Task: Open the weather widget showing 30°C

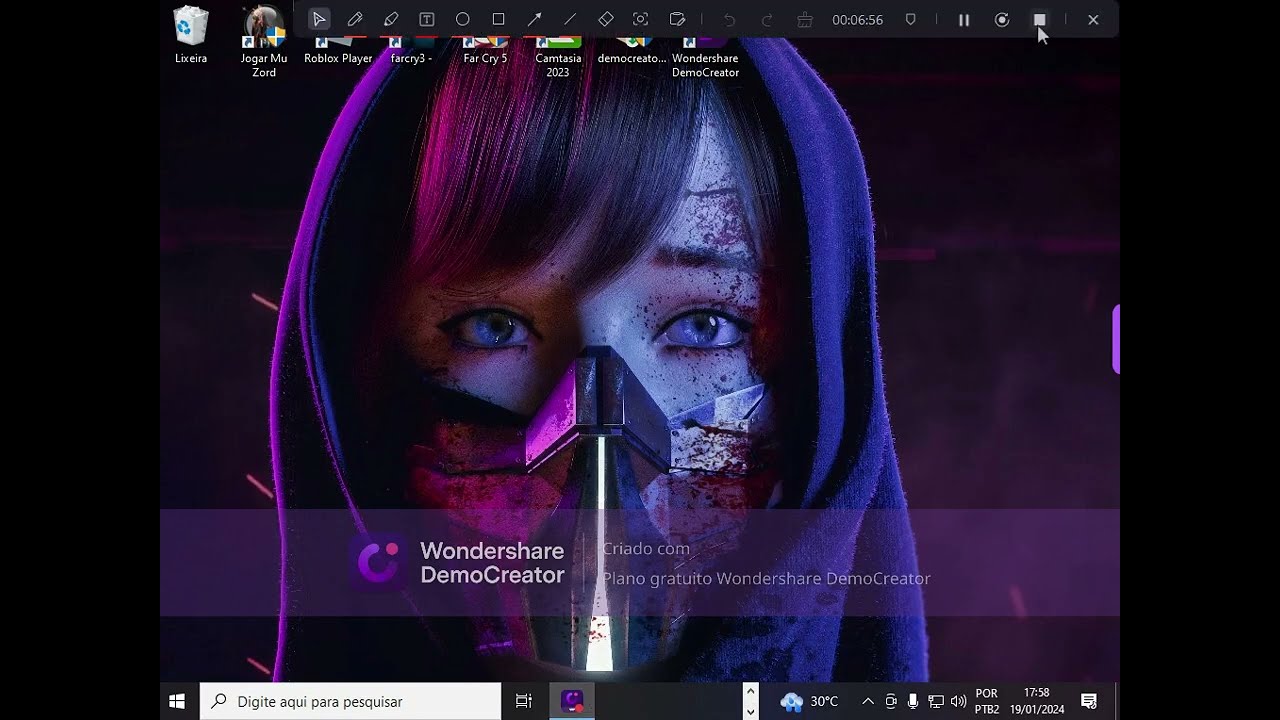Action: [x=810, y=701]
